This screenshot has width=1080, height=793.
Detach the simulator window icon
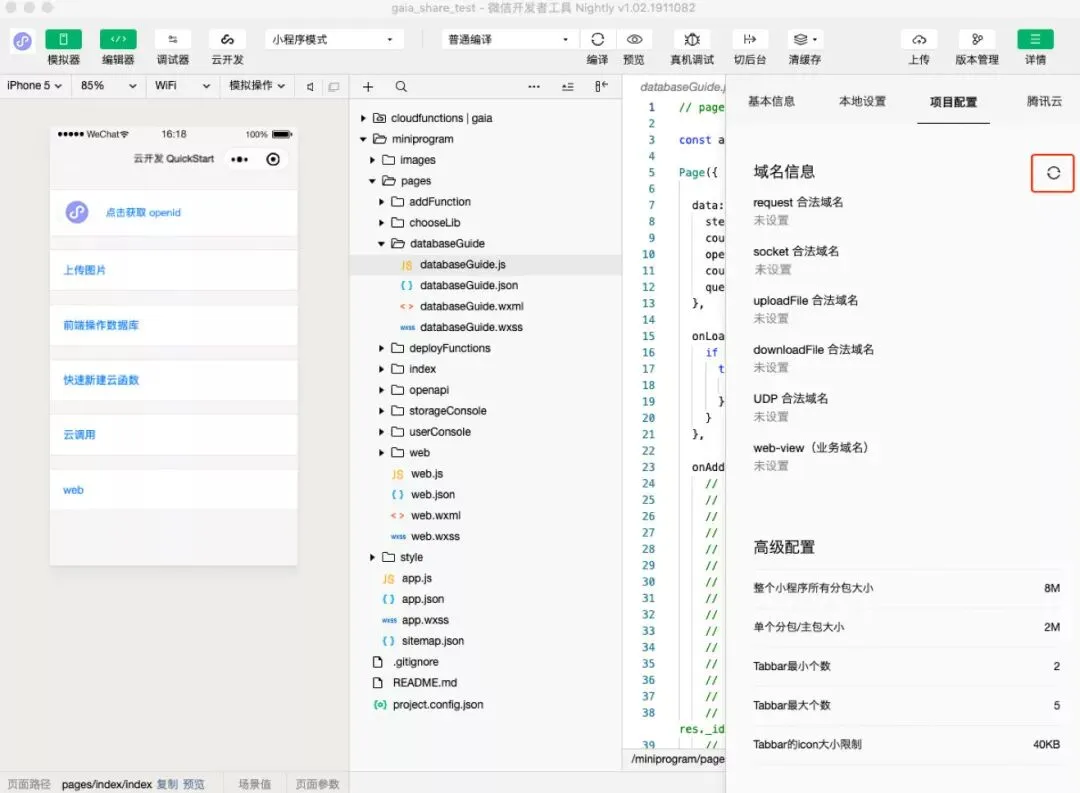coord(334,86)
